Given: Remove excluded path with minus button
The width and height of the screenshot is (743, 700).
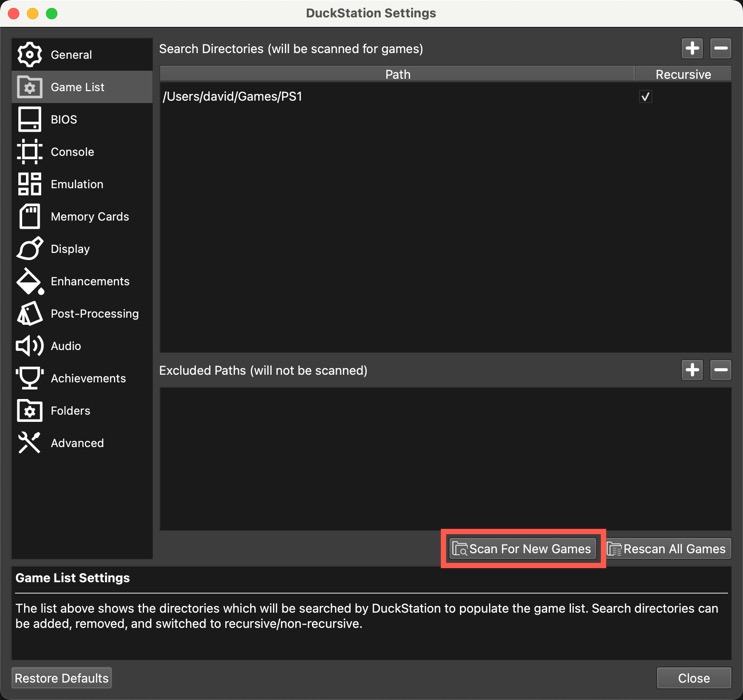Looking at the screenshot, I should 721,370.
